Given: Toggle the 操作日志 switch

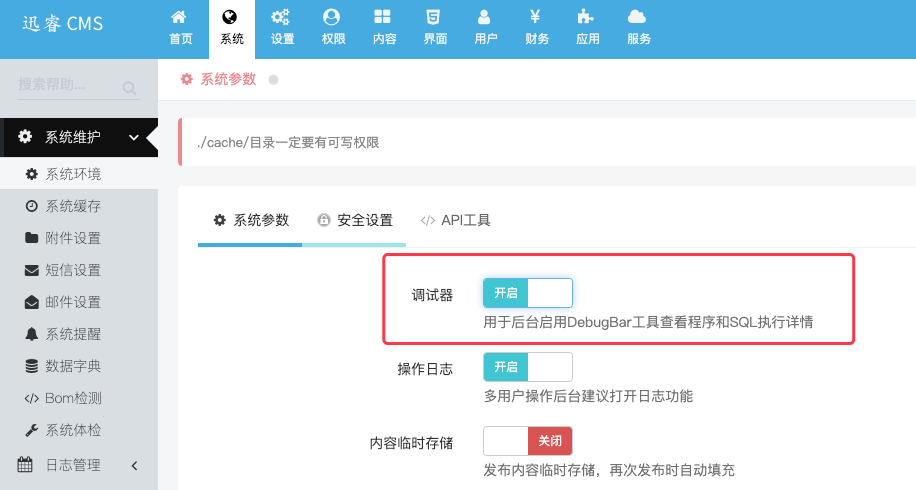Looking at the screenshot, I should [528, 367].
